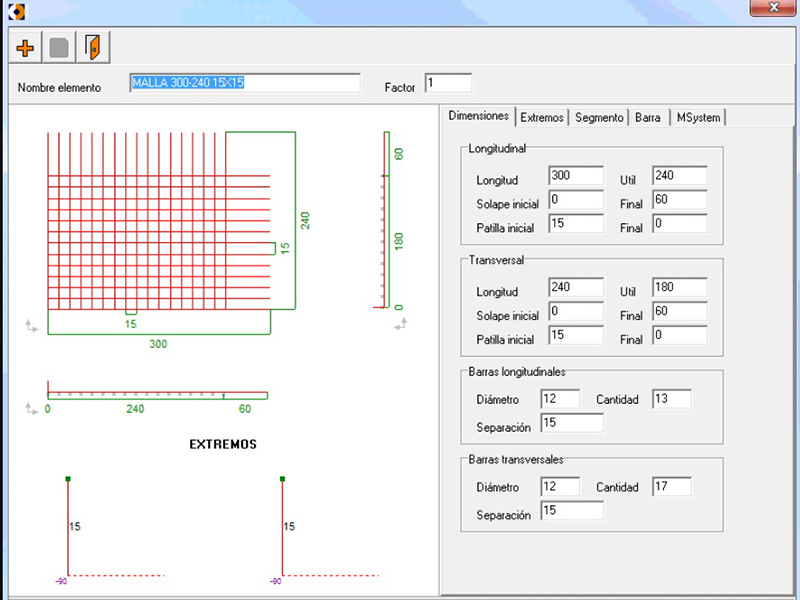The width and height of the screenshot is (800, 600).
Task: Click the gray save square toolbar icon
Action: pyautogui.click(x=59, y=48)
